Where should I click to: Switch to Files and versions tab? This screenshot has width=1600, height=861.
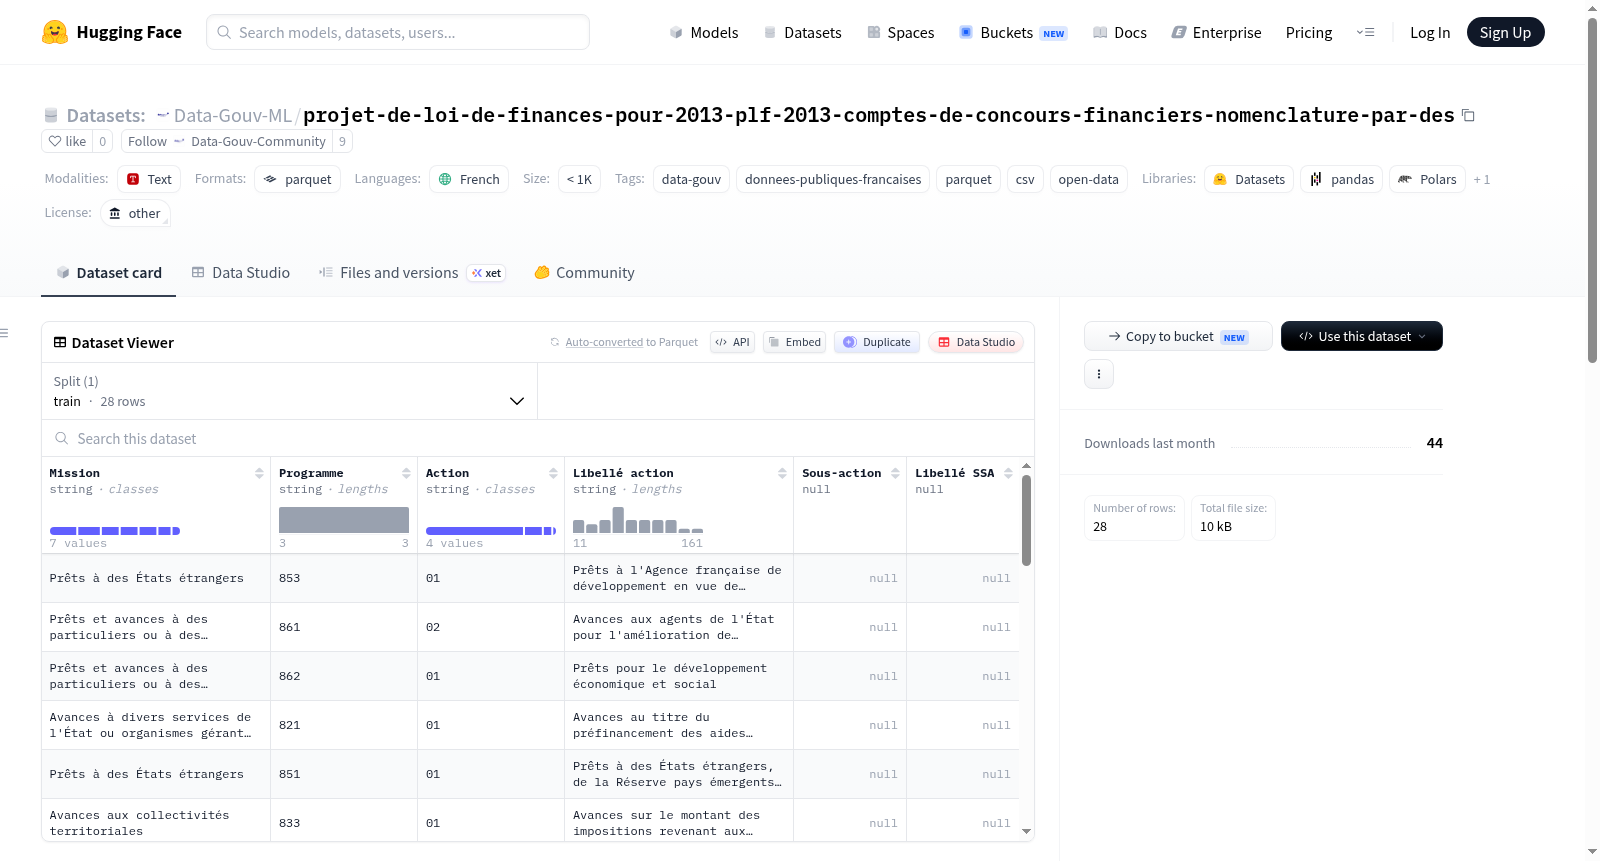tap(412, 272)
